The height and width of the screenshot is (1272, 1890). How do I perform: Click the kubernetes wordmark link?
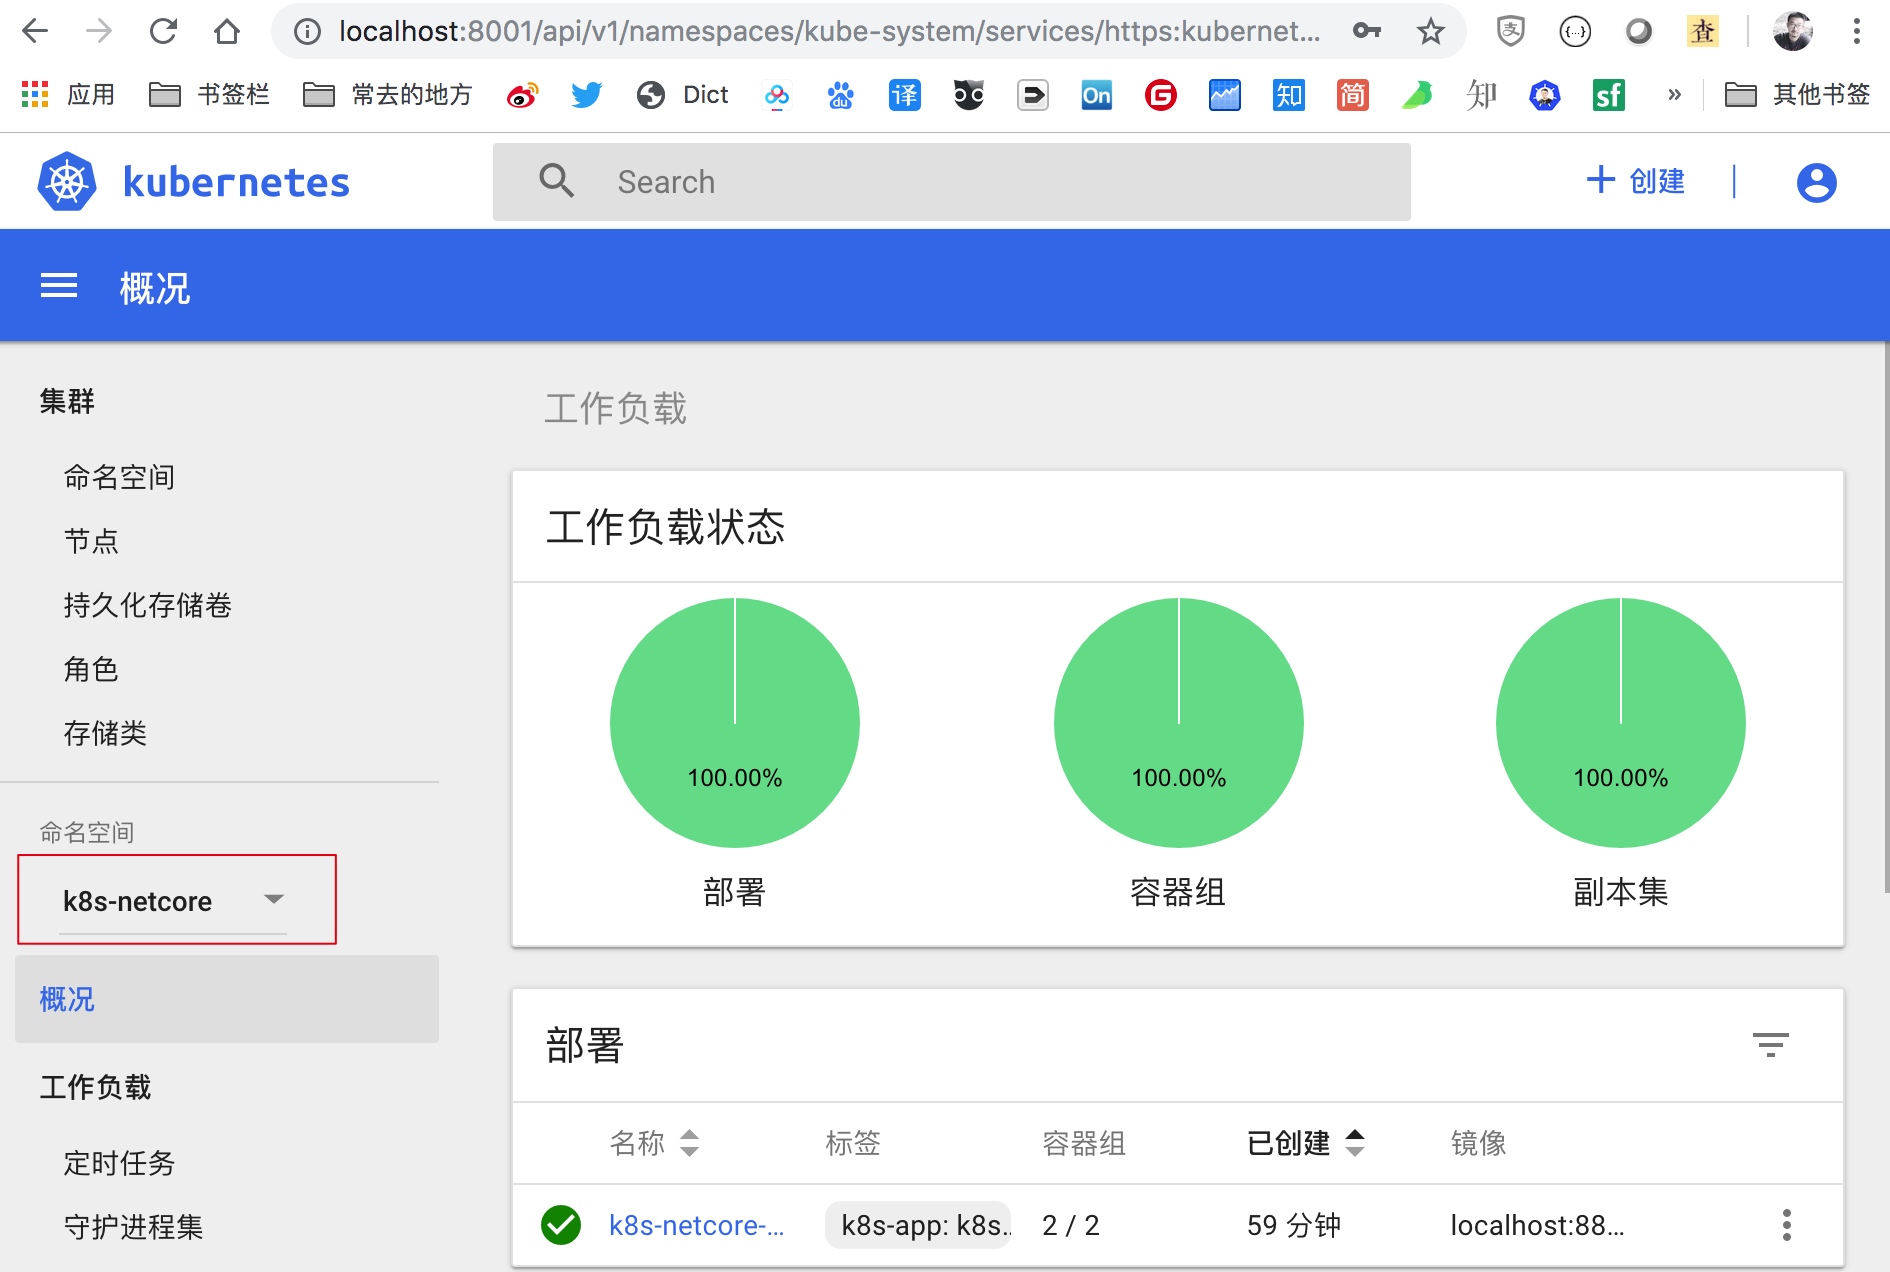click(x=236, y=182)
